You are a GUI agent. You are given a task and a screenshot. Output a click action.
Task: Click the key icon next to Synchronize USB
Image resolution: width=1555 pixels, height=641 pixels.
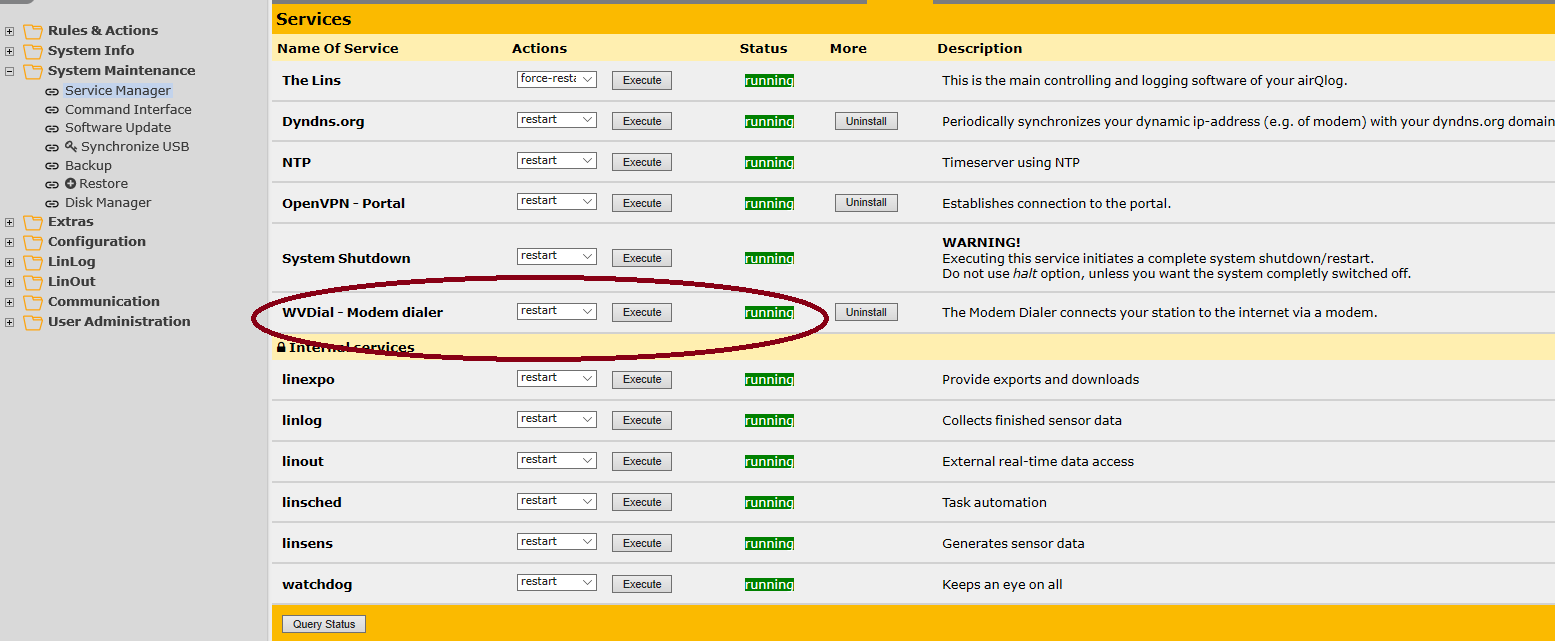point(71,147)
